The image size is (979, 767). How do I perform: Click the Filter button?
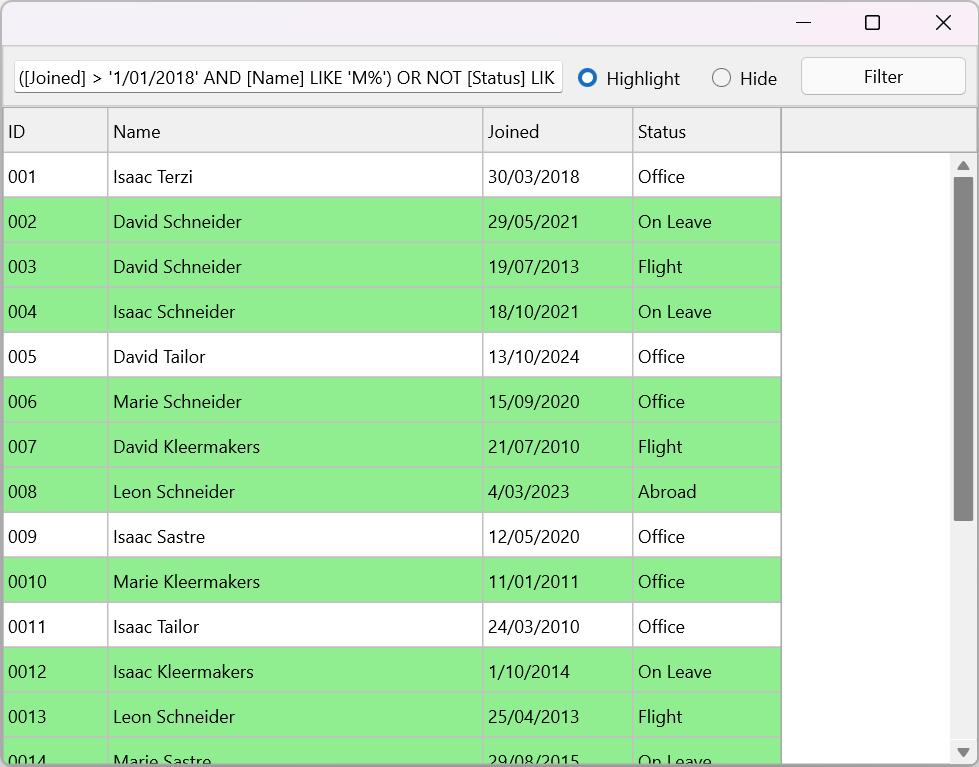pyautogui.click(x=883, y=76)
